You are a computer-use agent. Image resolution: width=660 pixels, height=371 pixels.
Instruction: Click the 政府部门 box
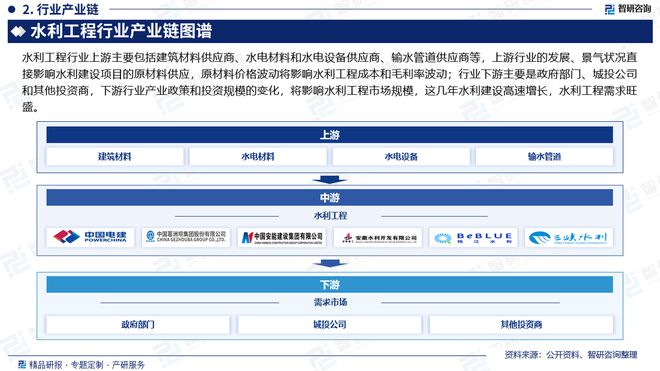click(138, 324)
